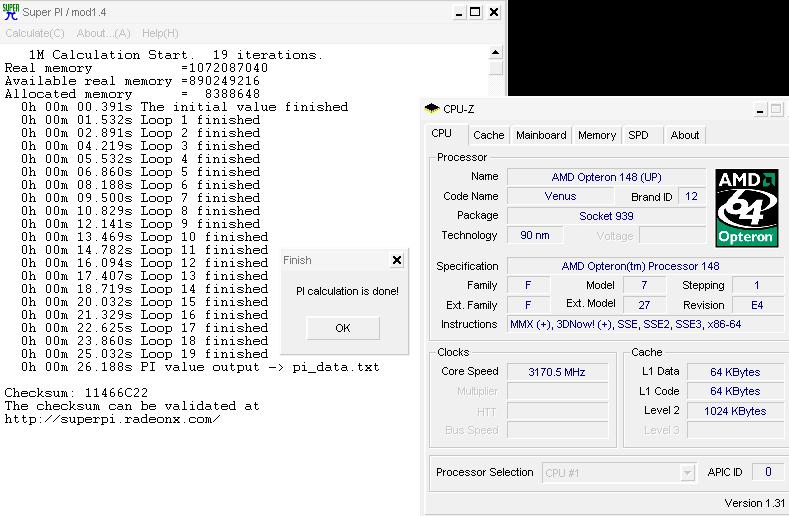Click the scroll-up arrow in Super PI log
This screenshot has width=789, height=516.
click(x=495, y=52)
